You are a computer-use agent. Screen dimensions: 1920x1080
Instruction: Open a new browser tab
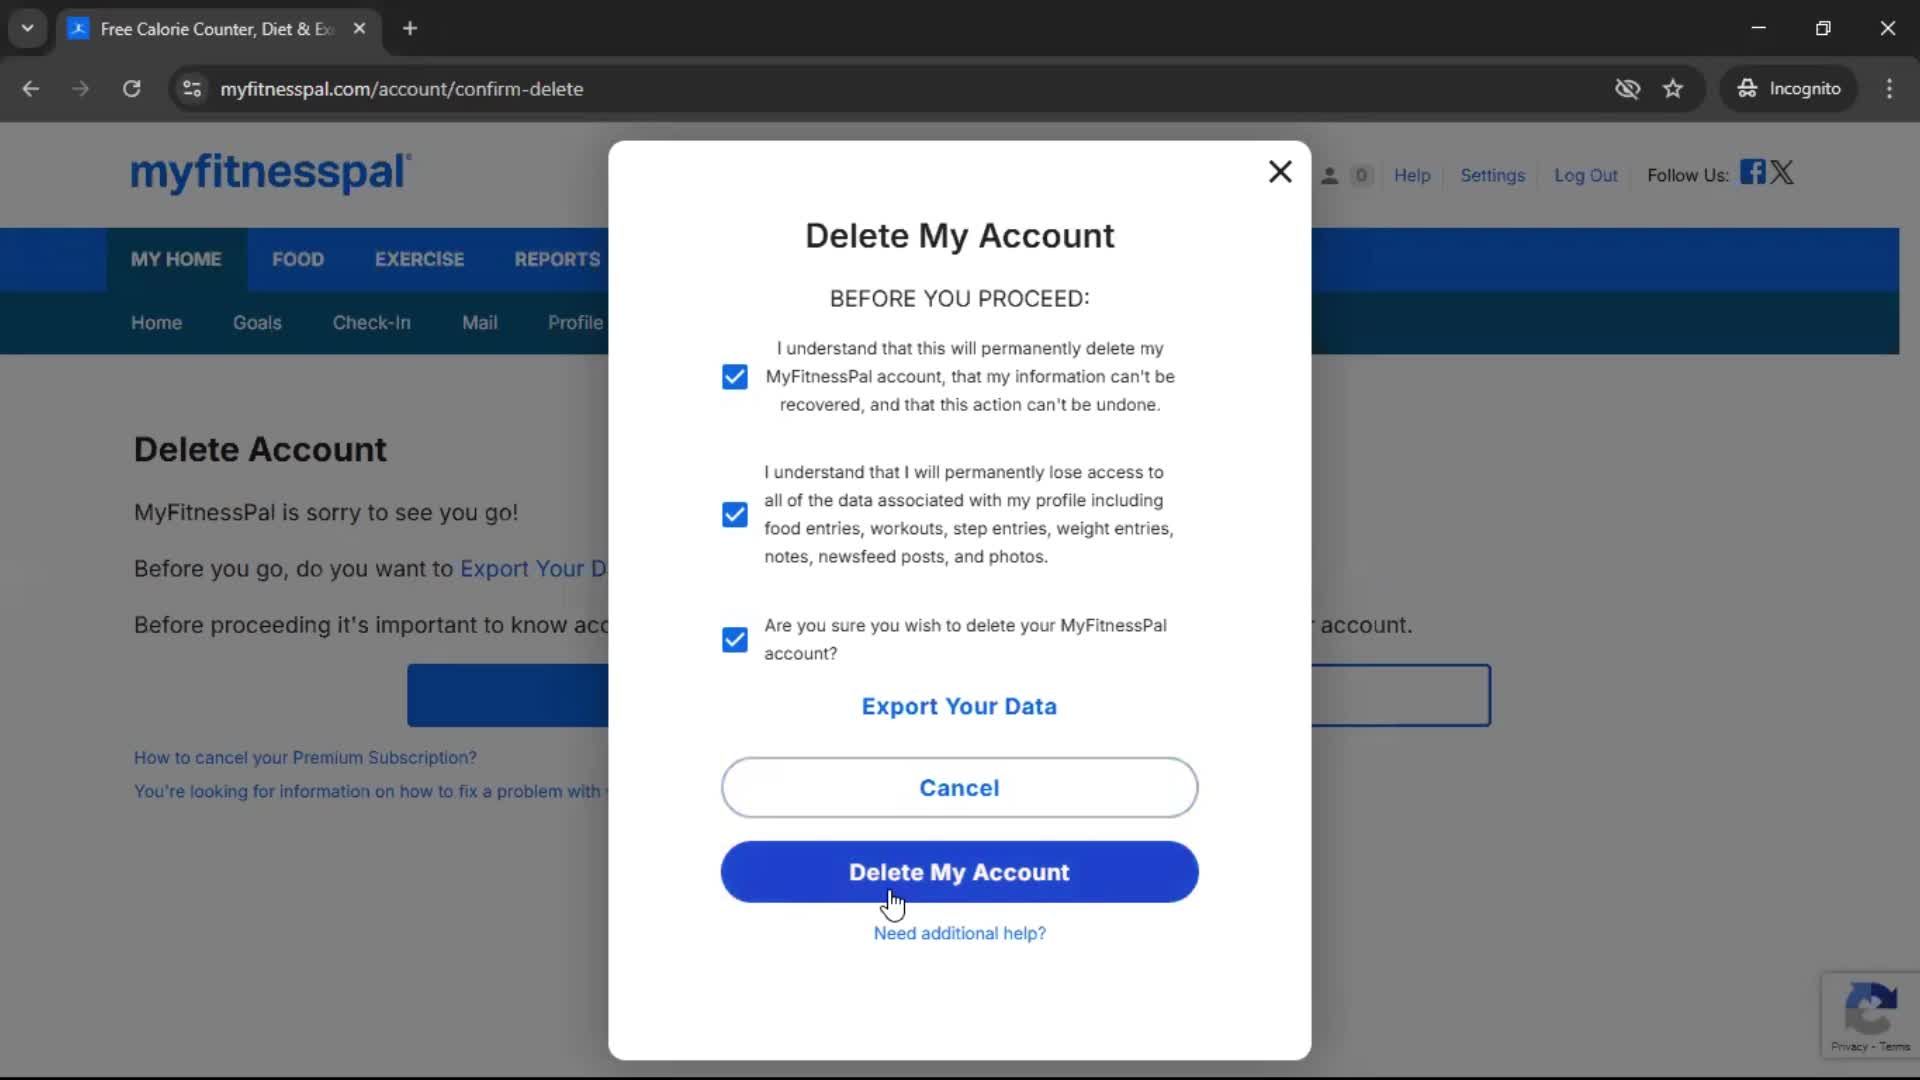(x=410, y=29)
